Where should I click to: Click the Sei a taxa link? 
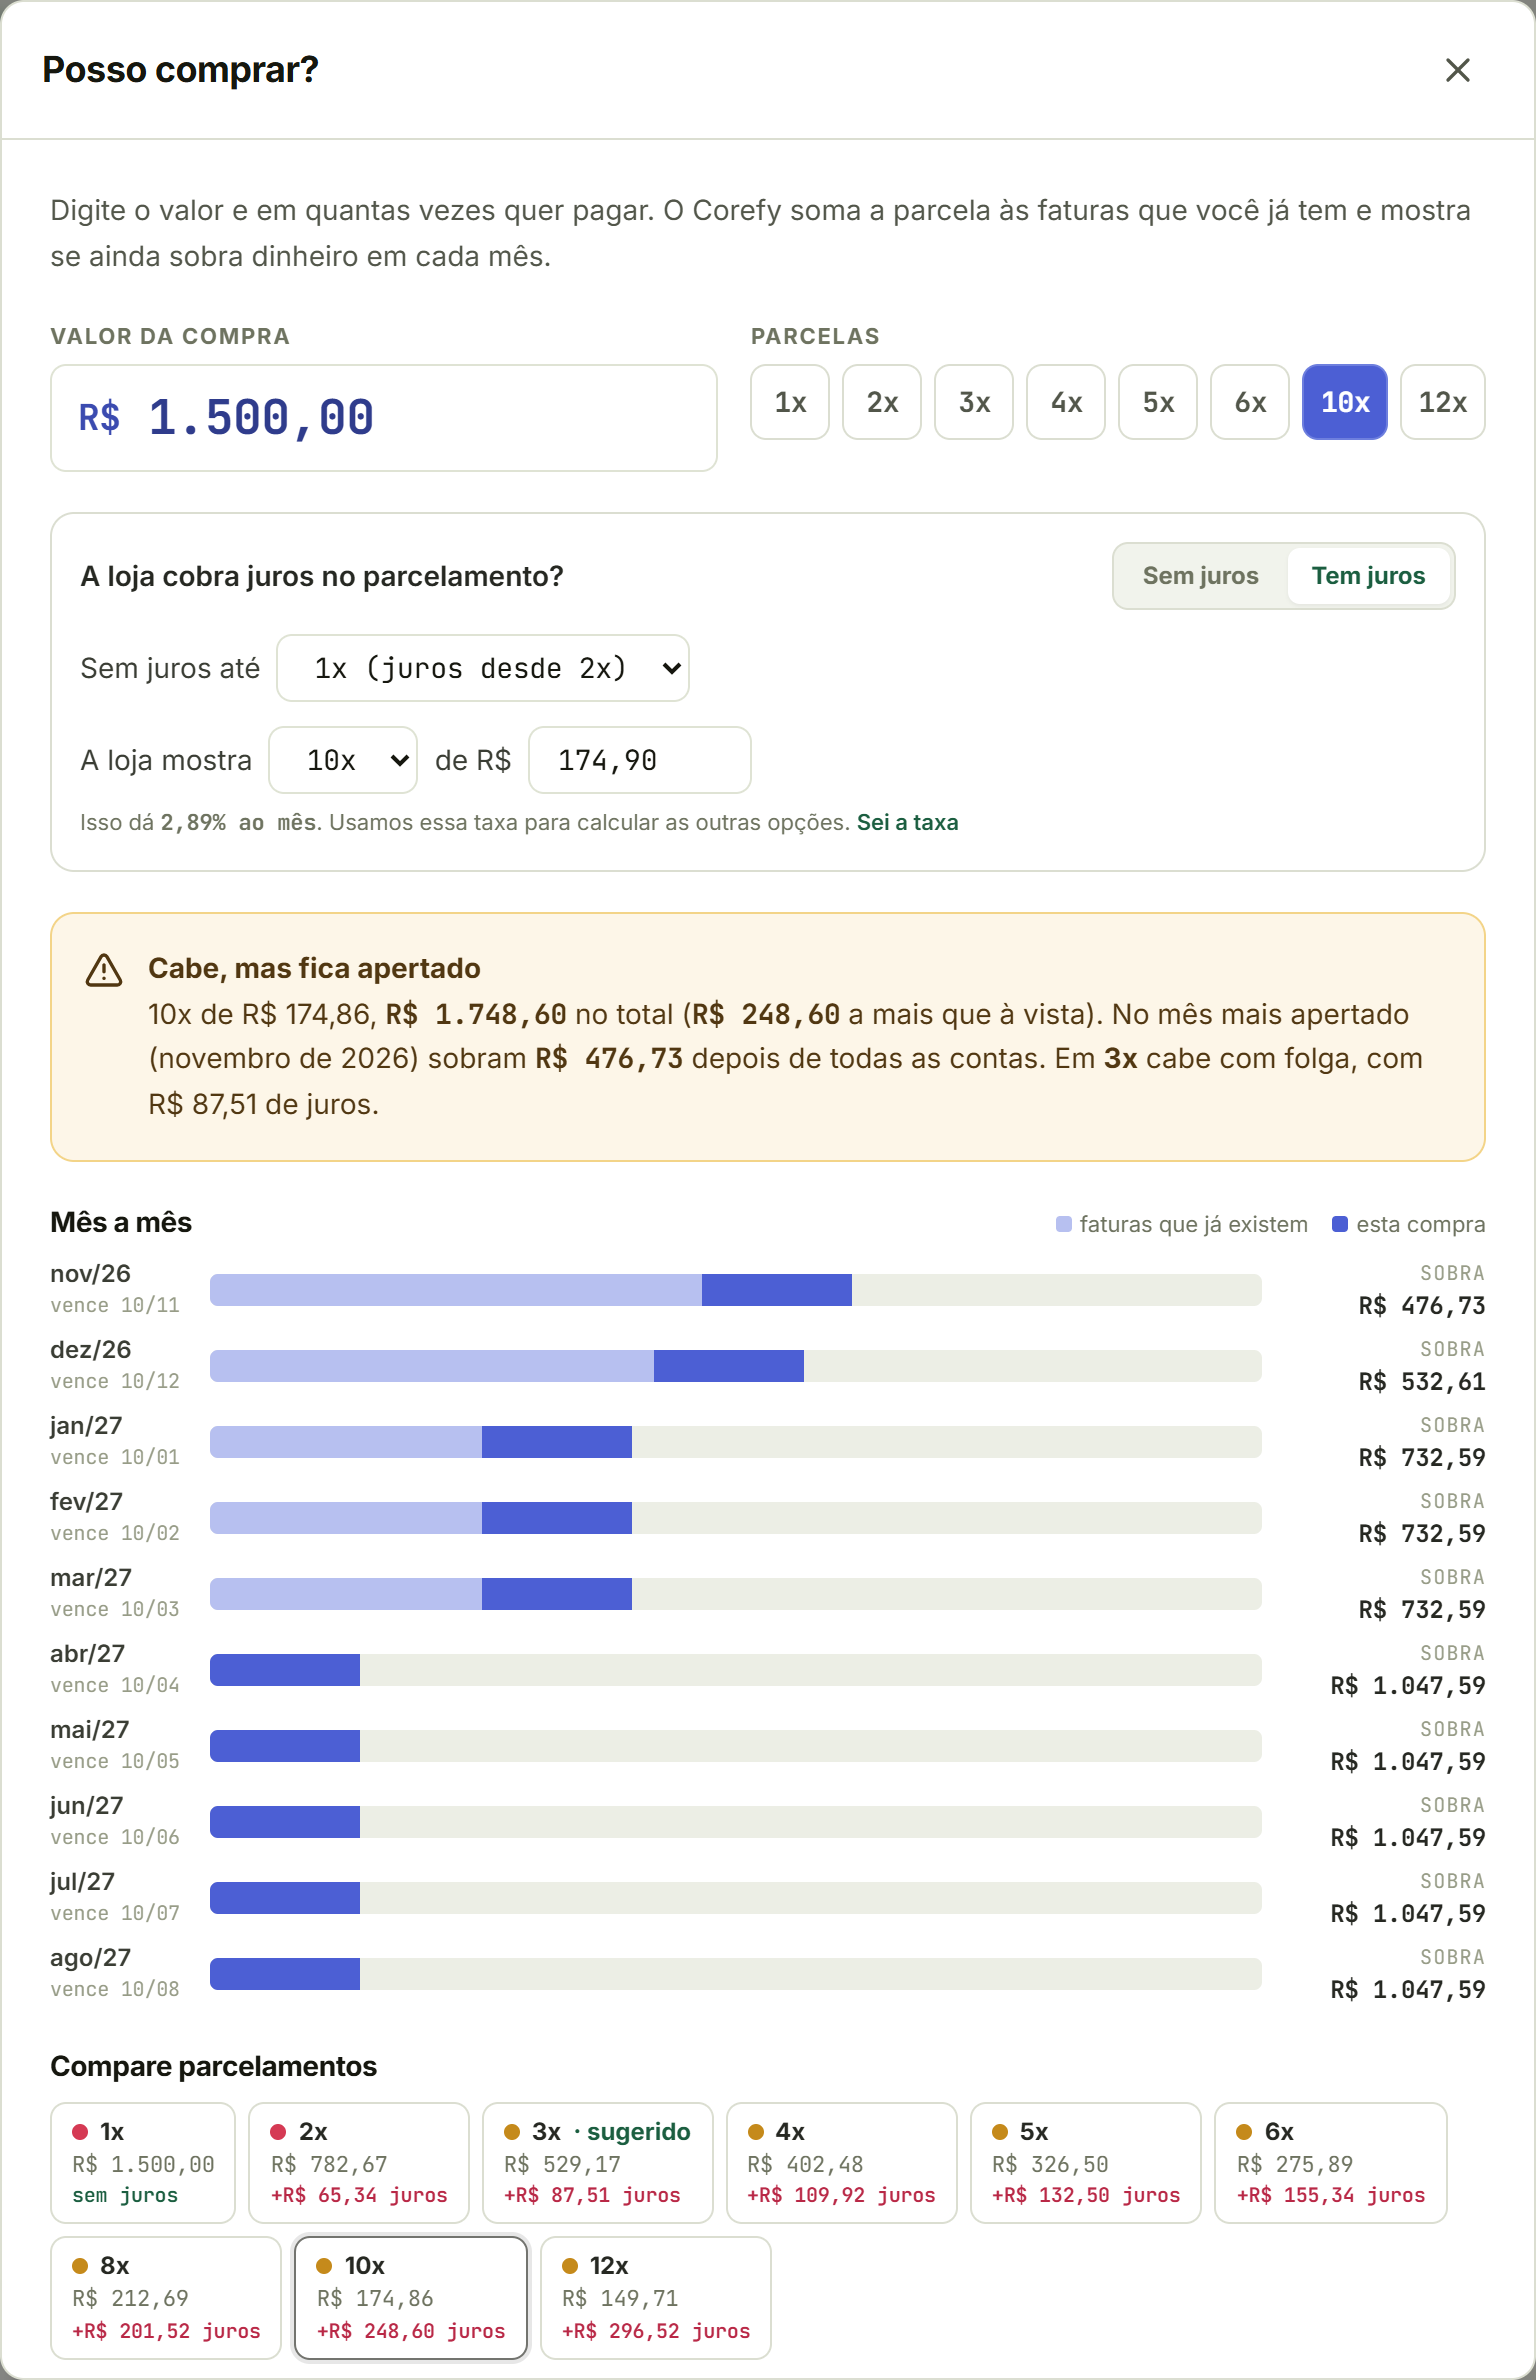point(907,822)
